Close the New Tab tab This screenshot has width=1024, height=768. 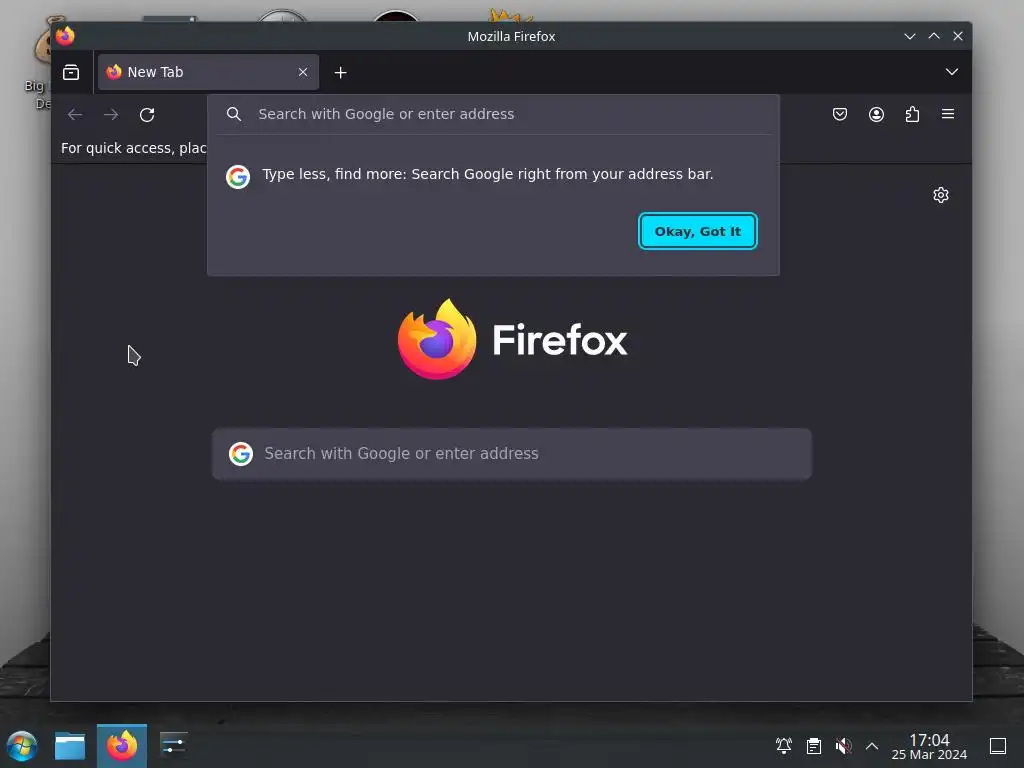[x=302, y=72]
